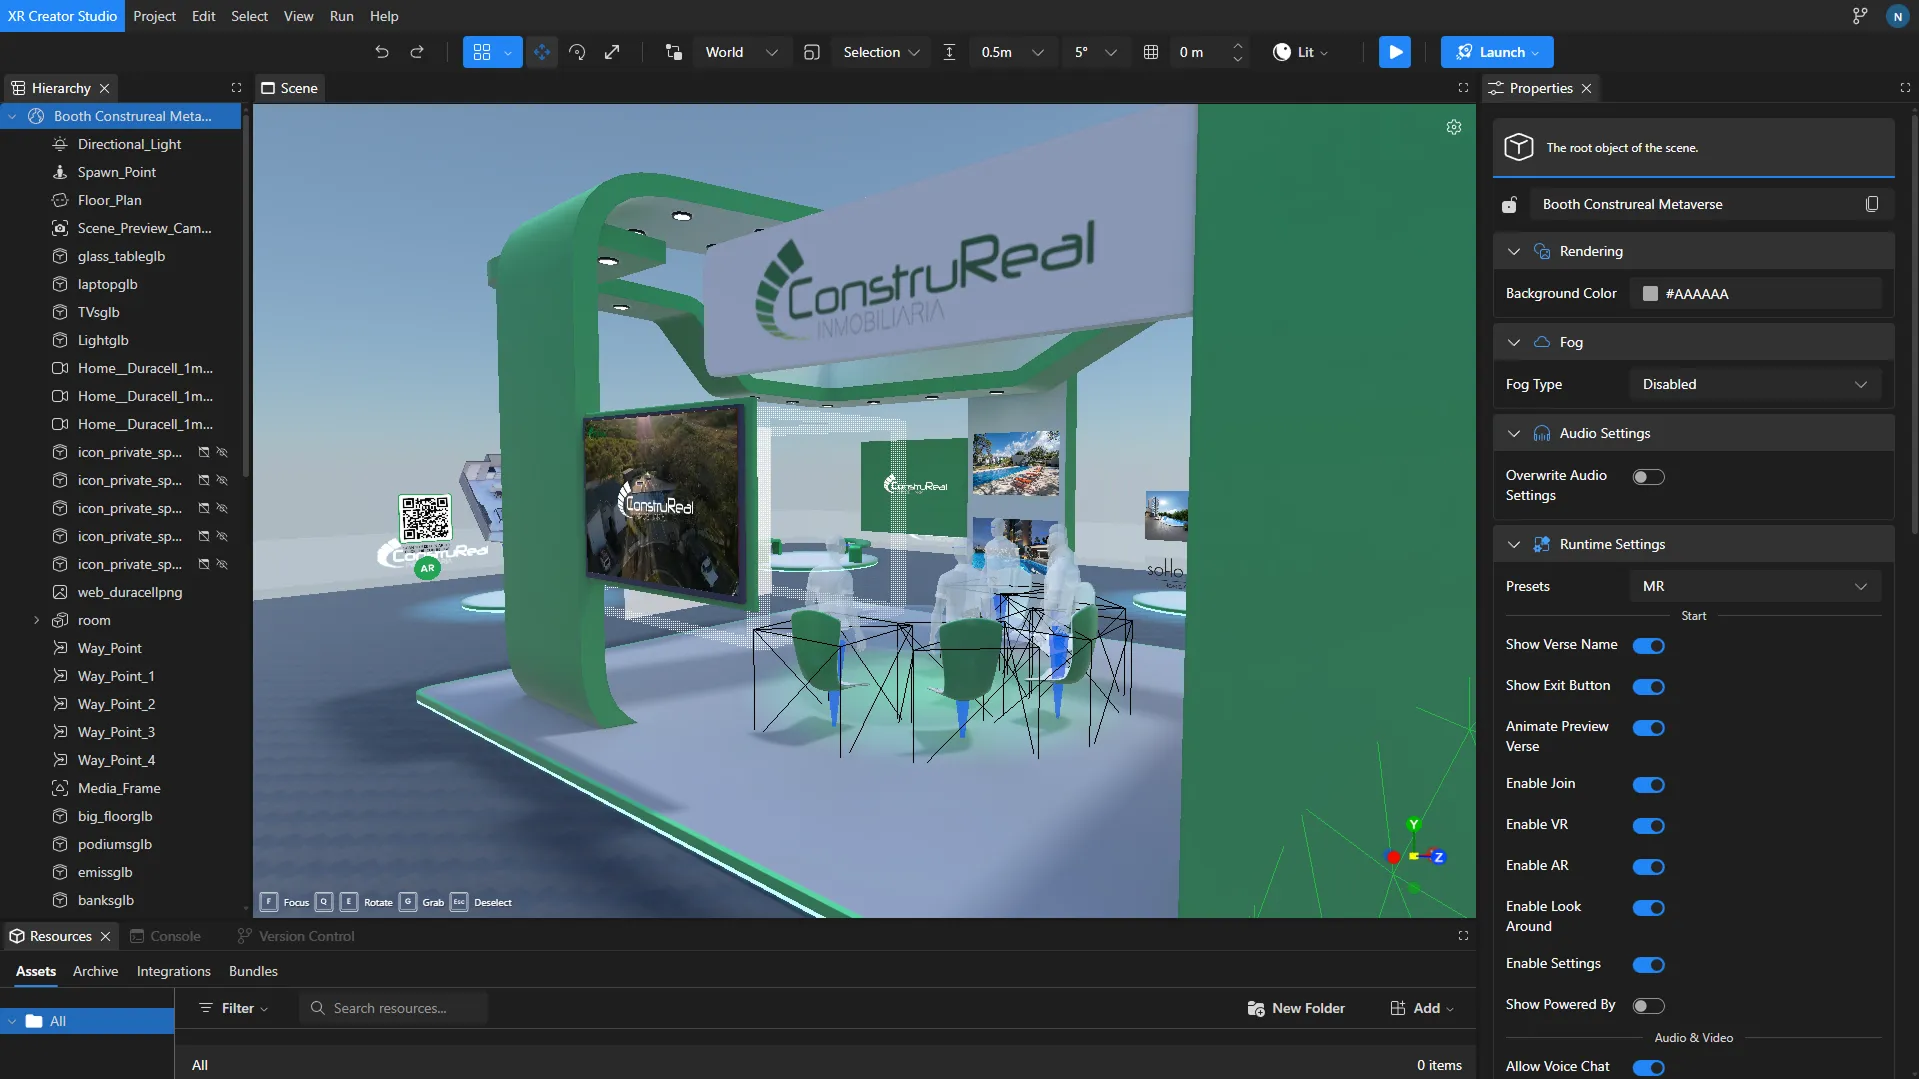
Task: Close the Hierarchy tab
Action: coord(105,88)
